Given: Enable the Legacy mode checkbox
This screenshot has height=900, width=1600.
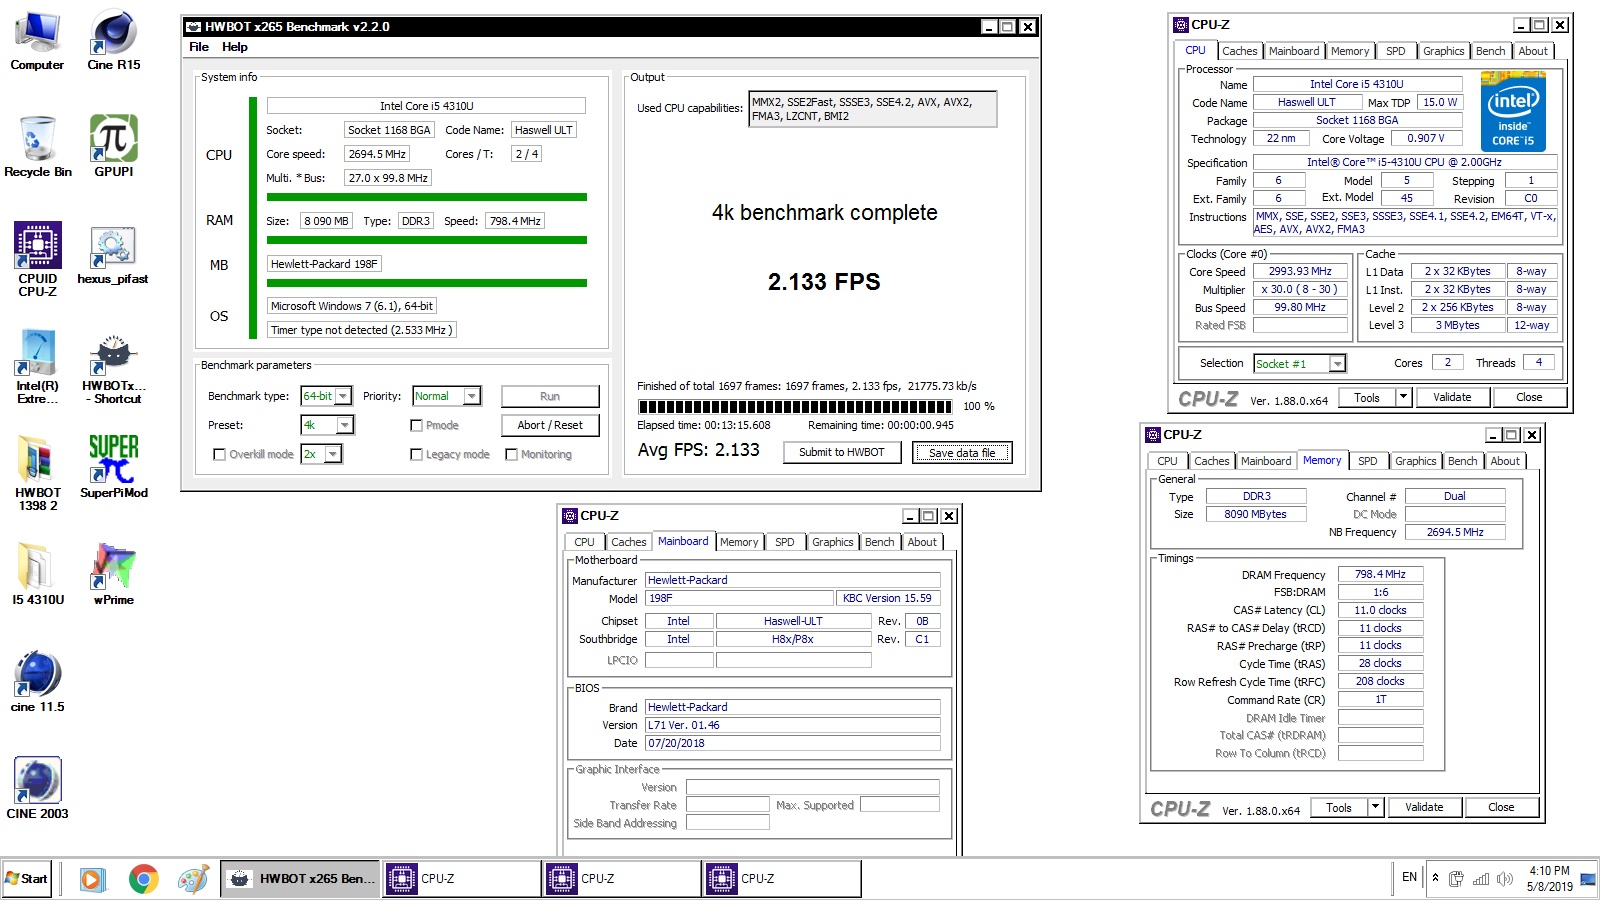Looking at the screenshot, I should point(417,454).
